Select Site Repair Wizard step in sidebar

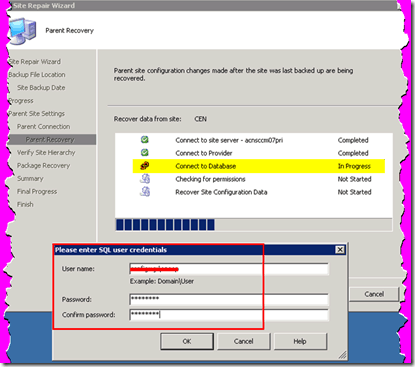35,62
